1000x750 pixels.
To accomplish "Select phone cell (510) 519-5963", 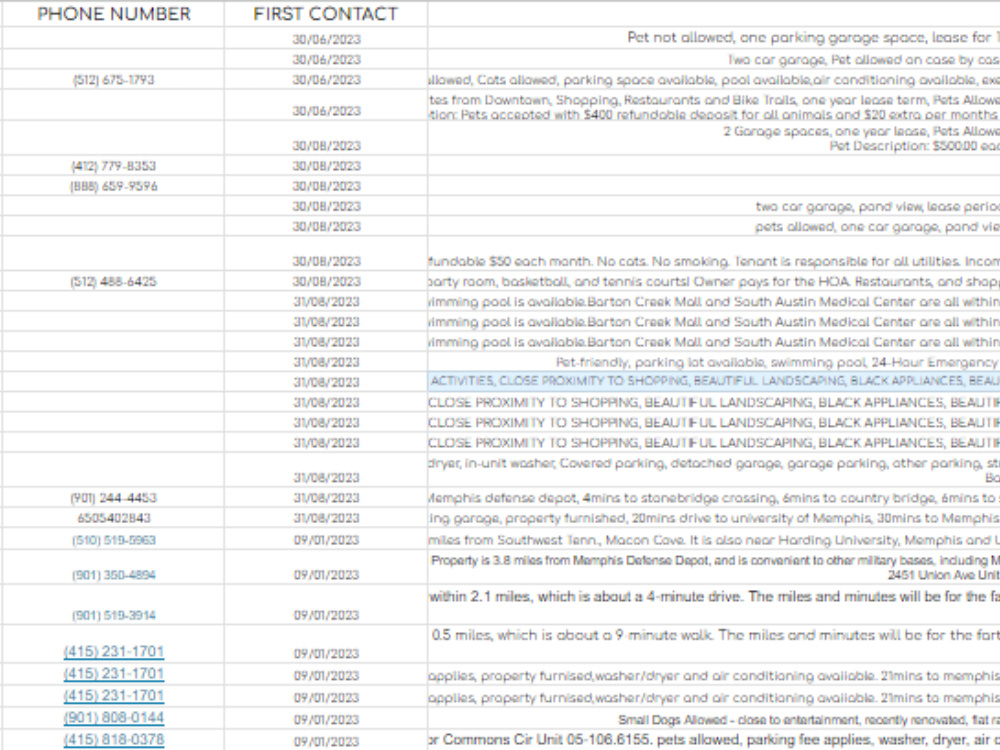I will [x=114, y=540].
